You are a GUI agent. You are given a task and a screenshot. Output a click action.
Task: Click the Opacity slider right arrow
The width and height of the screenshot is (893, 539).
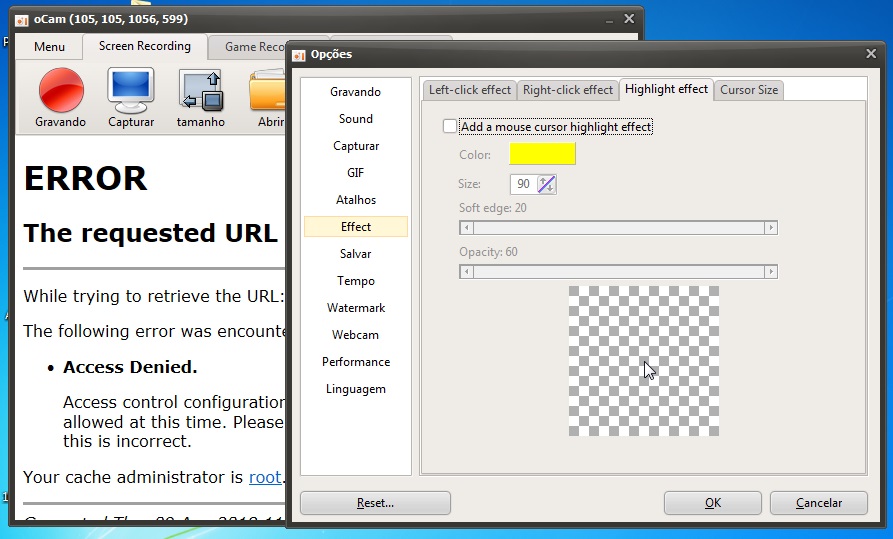pos(771,272)
